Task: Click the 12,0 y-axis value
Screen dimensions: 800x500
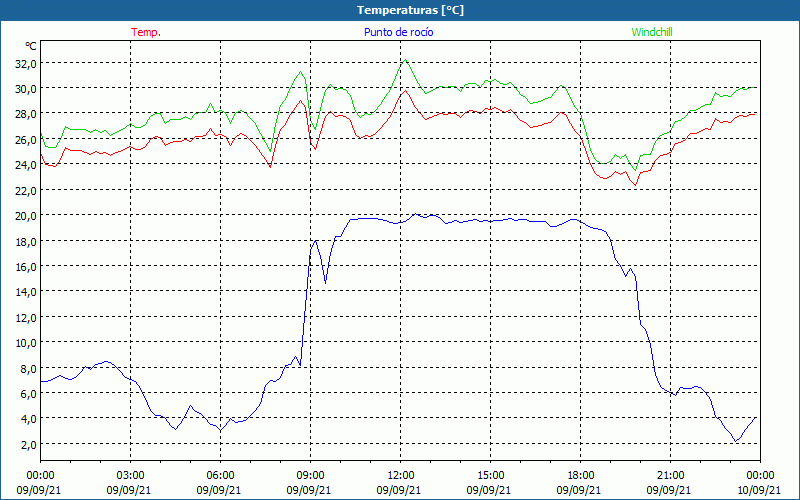Action: 26,317
